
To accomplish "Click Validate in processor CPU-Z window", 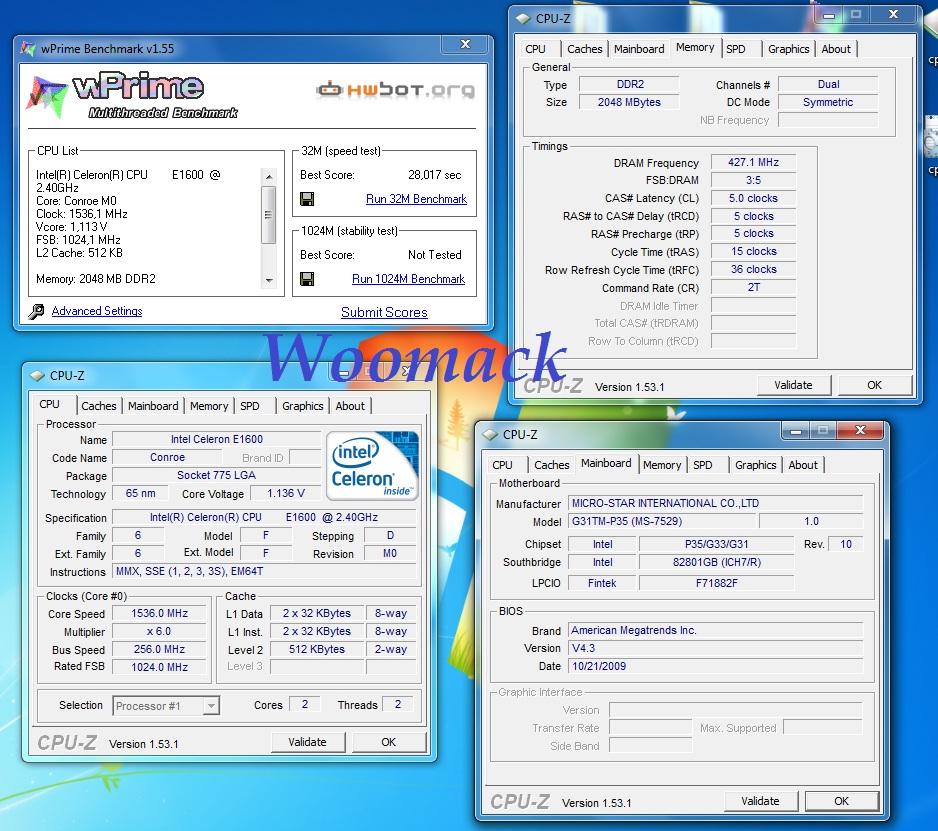I will (x=307, y=742).
